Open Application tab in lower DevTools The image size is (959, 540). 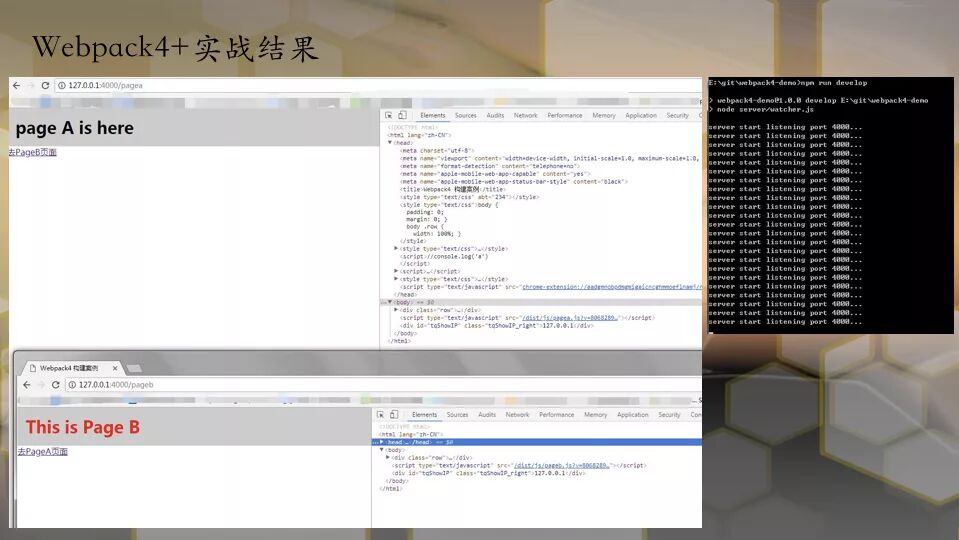[632, 415]
